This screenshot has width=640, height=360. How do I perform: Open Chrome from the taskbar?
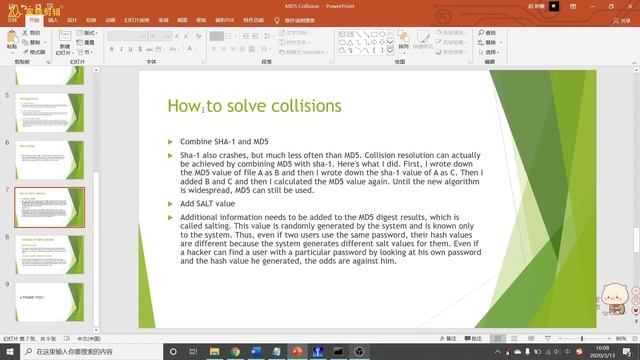tap(235, 351)
